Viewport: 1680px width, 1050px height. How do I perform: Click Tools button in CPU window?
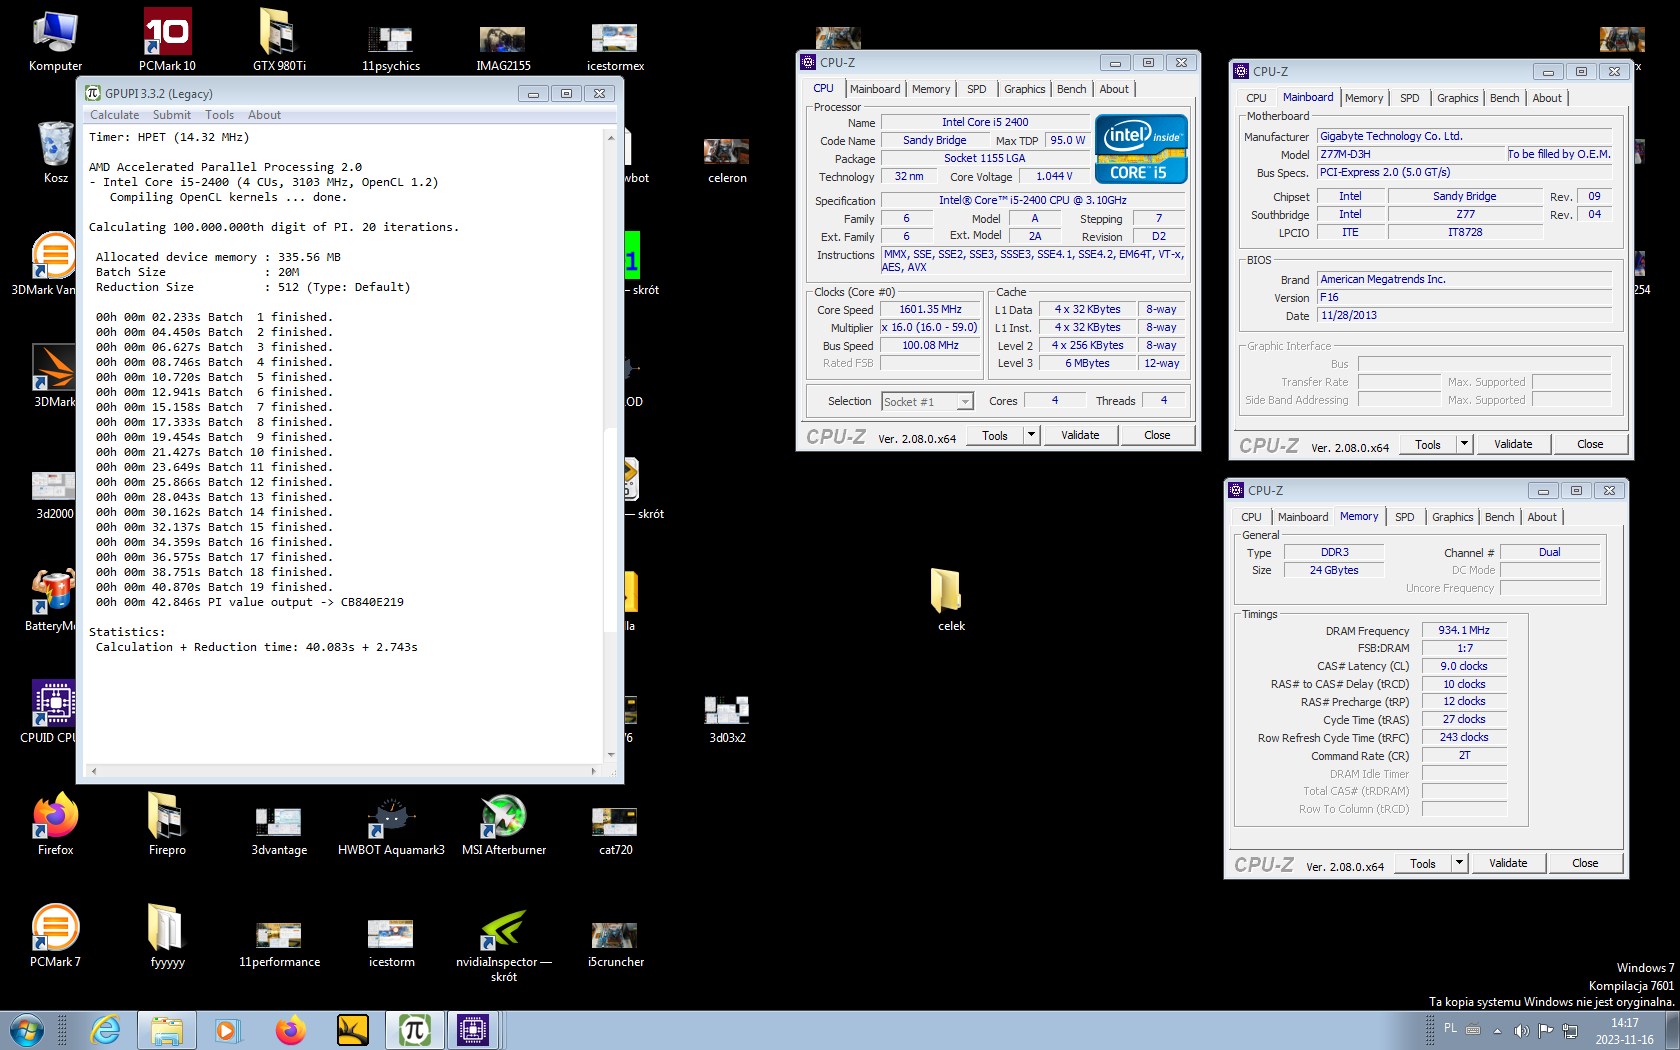pos(994,435)
